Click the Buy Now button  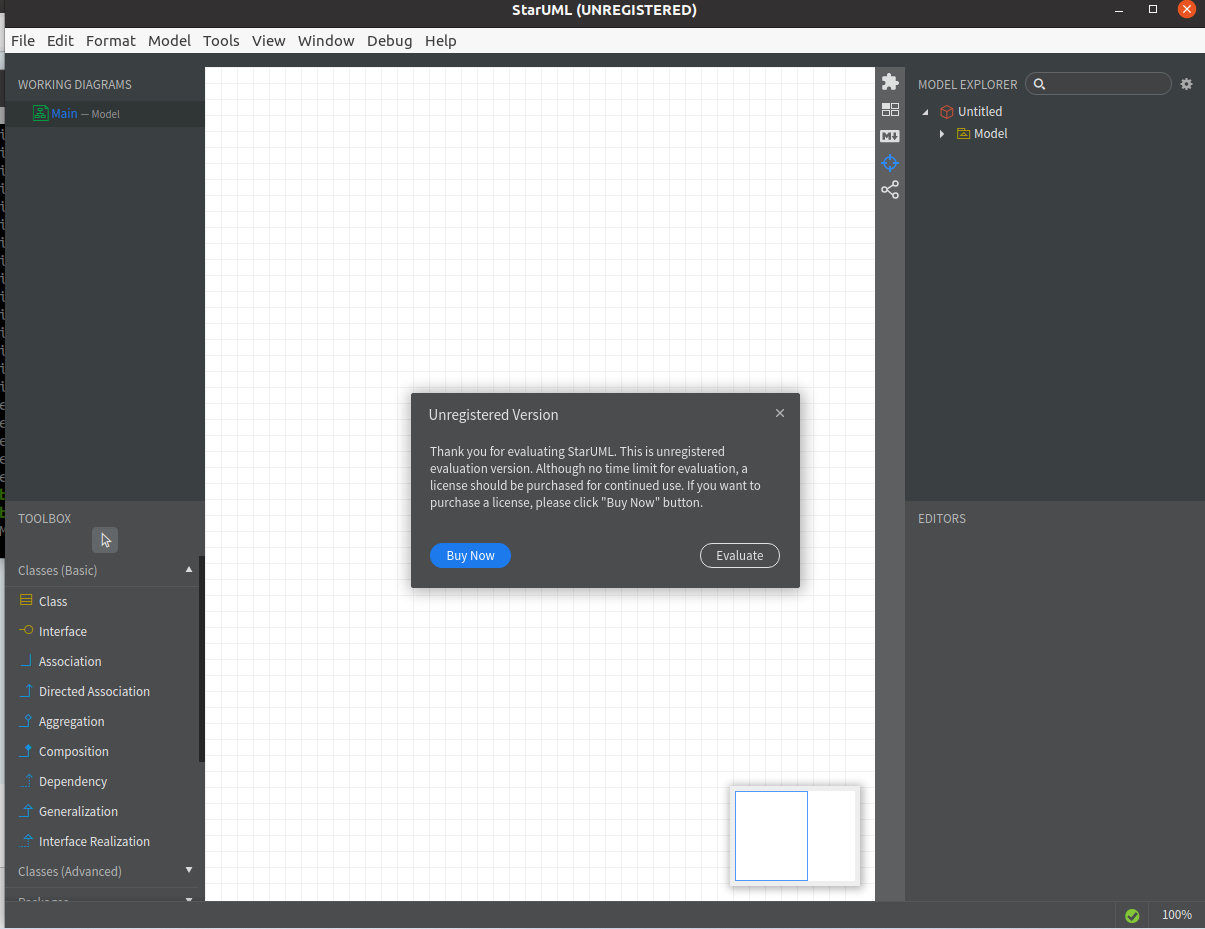[470, 556]
